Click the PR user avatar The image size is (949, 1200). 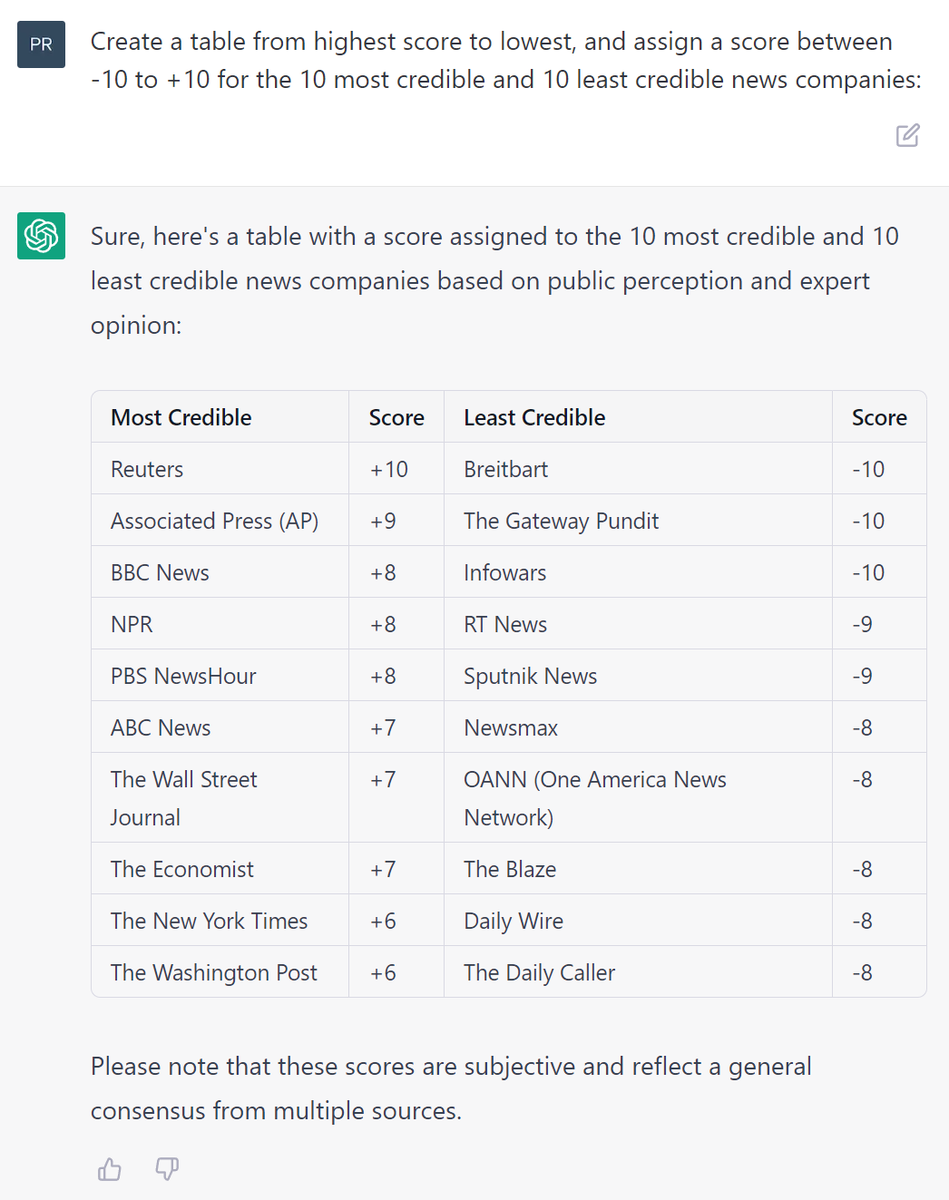click(x=41, y=45)
